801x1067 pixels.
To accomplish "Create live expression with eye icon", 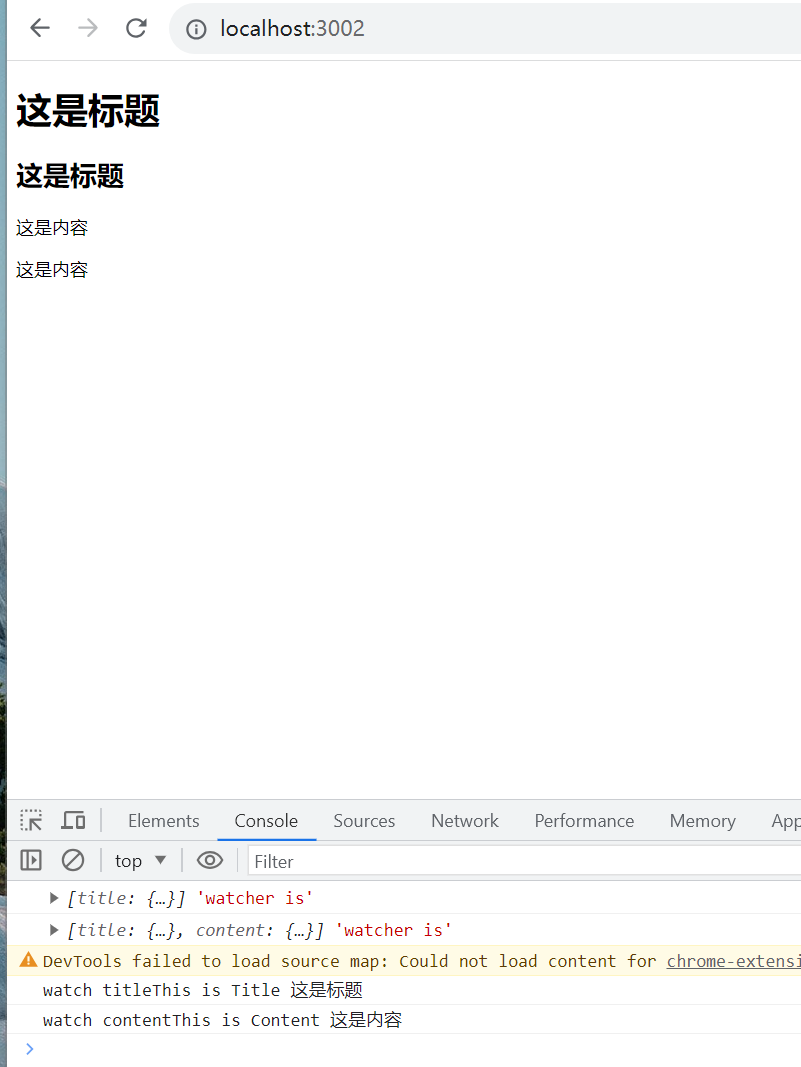I will (210, 861).
